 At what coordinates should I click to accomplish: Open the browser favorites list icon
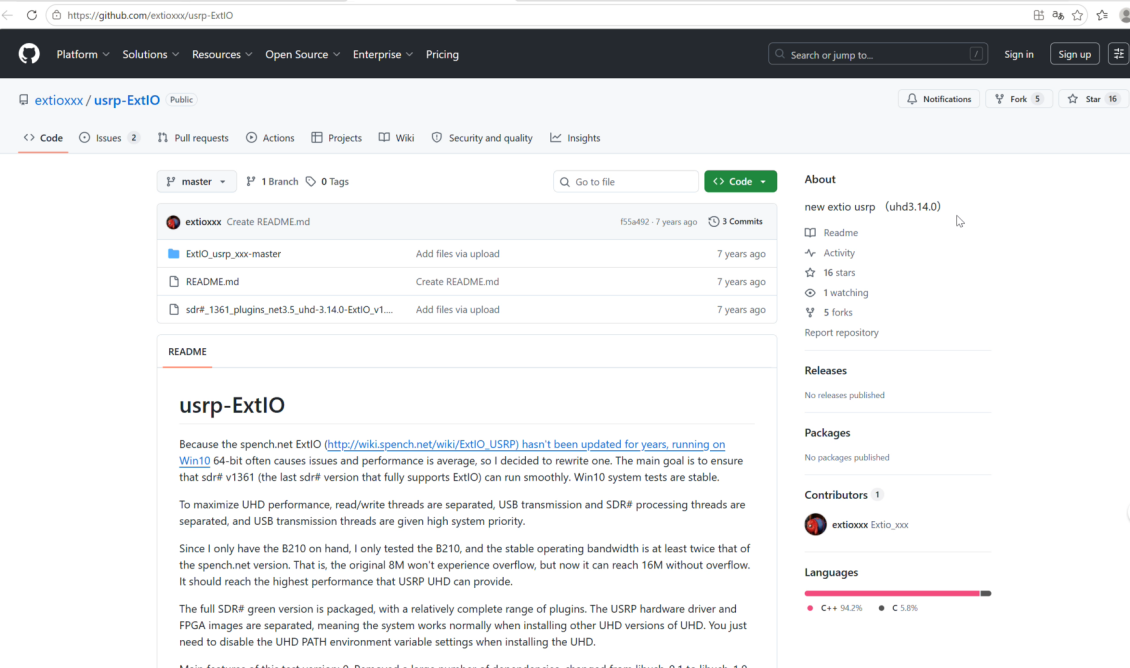(x=1102, y=15)
